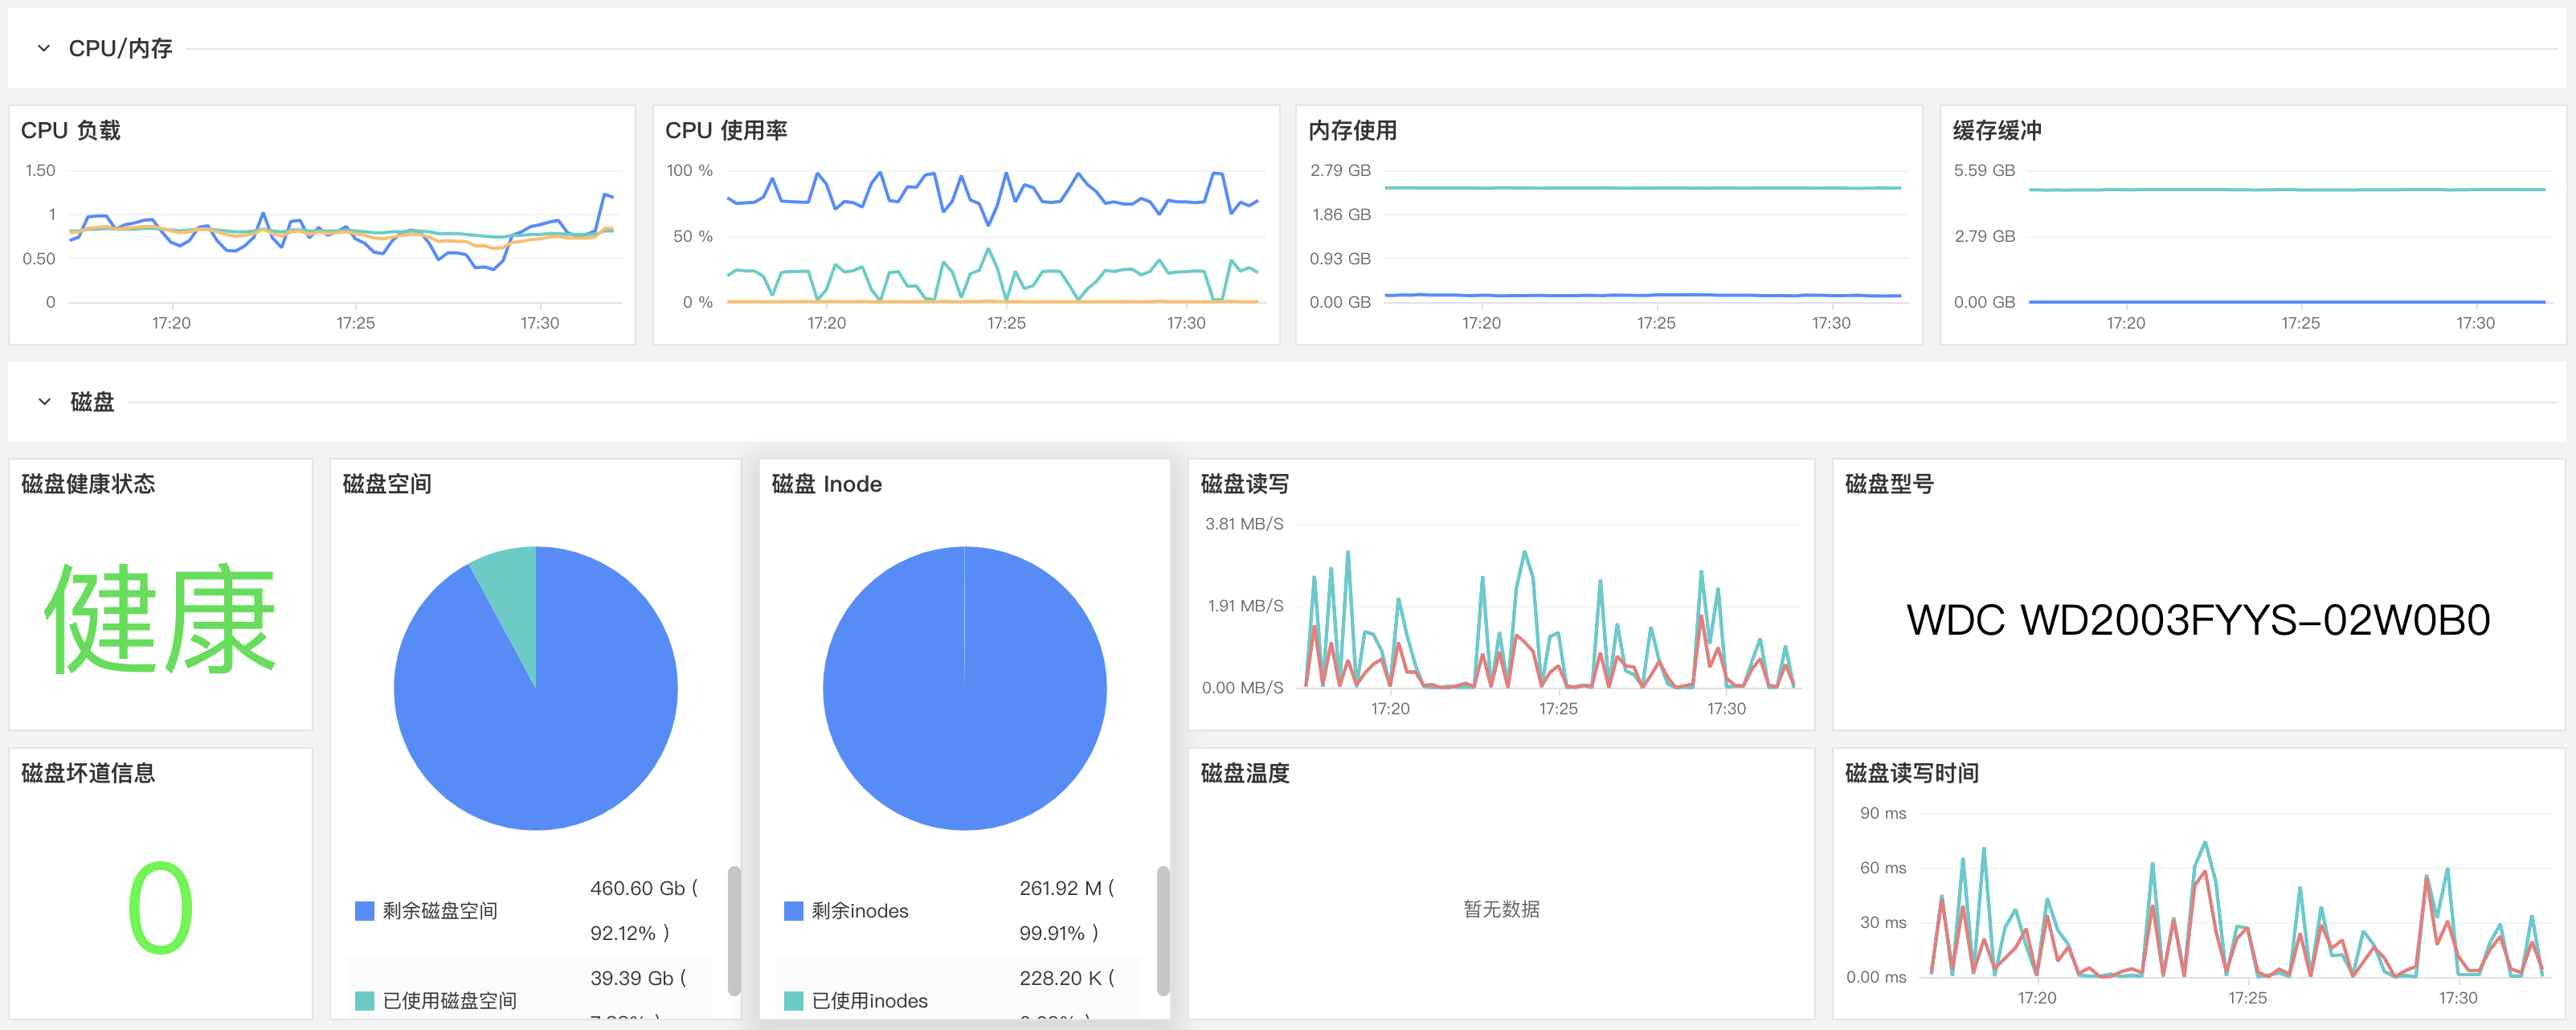Image resolution: width=2576 pixels, height=1030 pixels.
Task: Toggle the 已使用inodes legend swatch
Action: click(x=793, y=1001)
